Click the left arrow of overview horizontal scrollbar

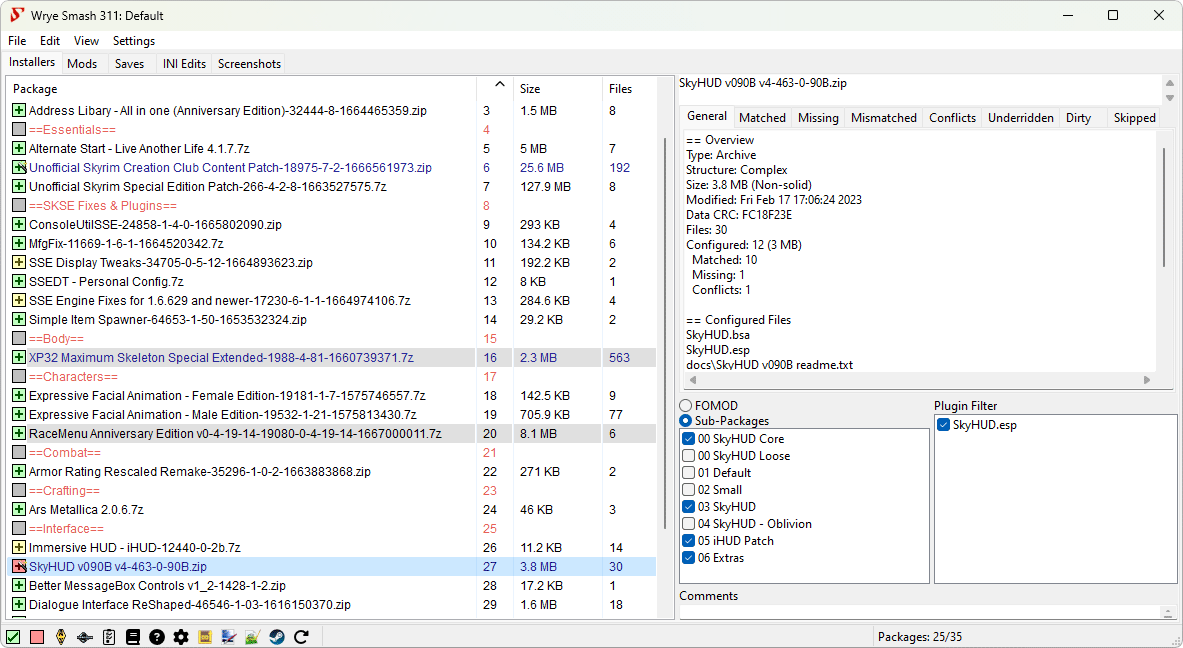point(693,380)
